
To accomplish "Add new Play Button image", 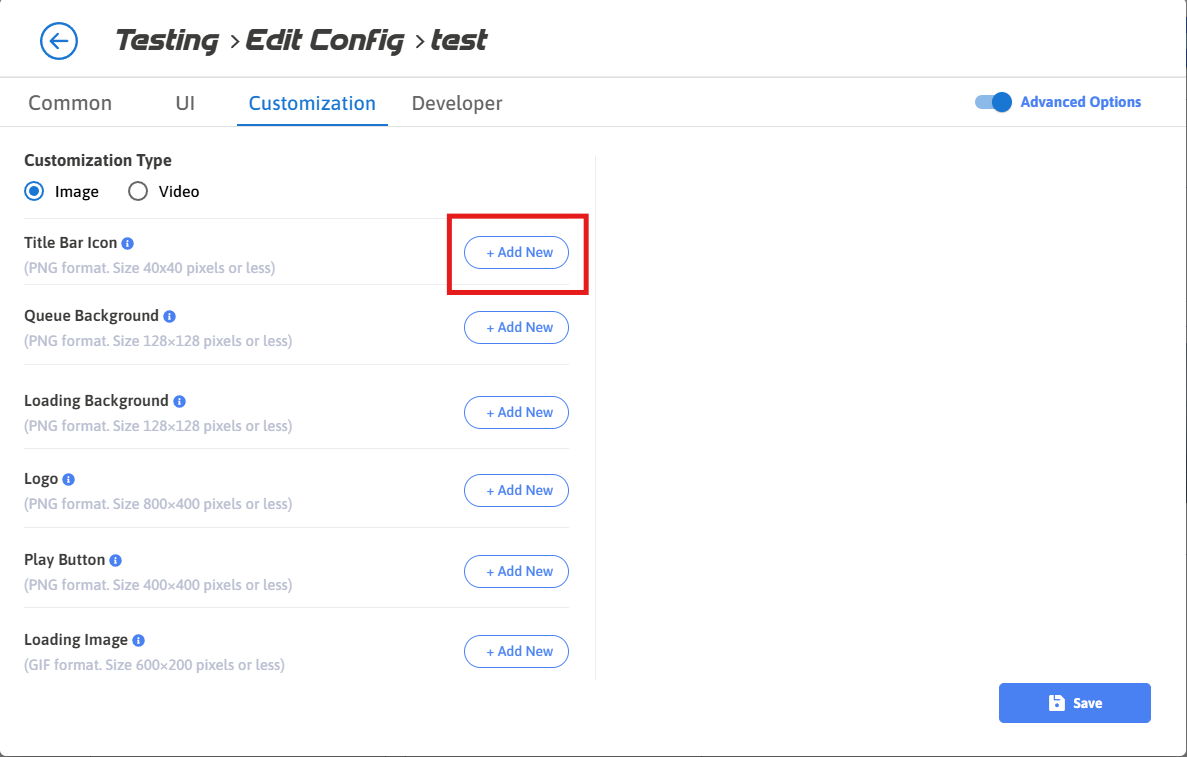I will click(516, 572).
